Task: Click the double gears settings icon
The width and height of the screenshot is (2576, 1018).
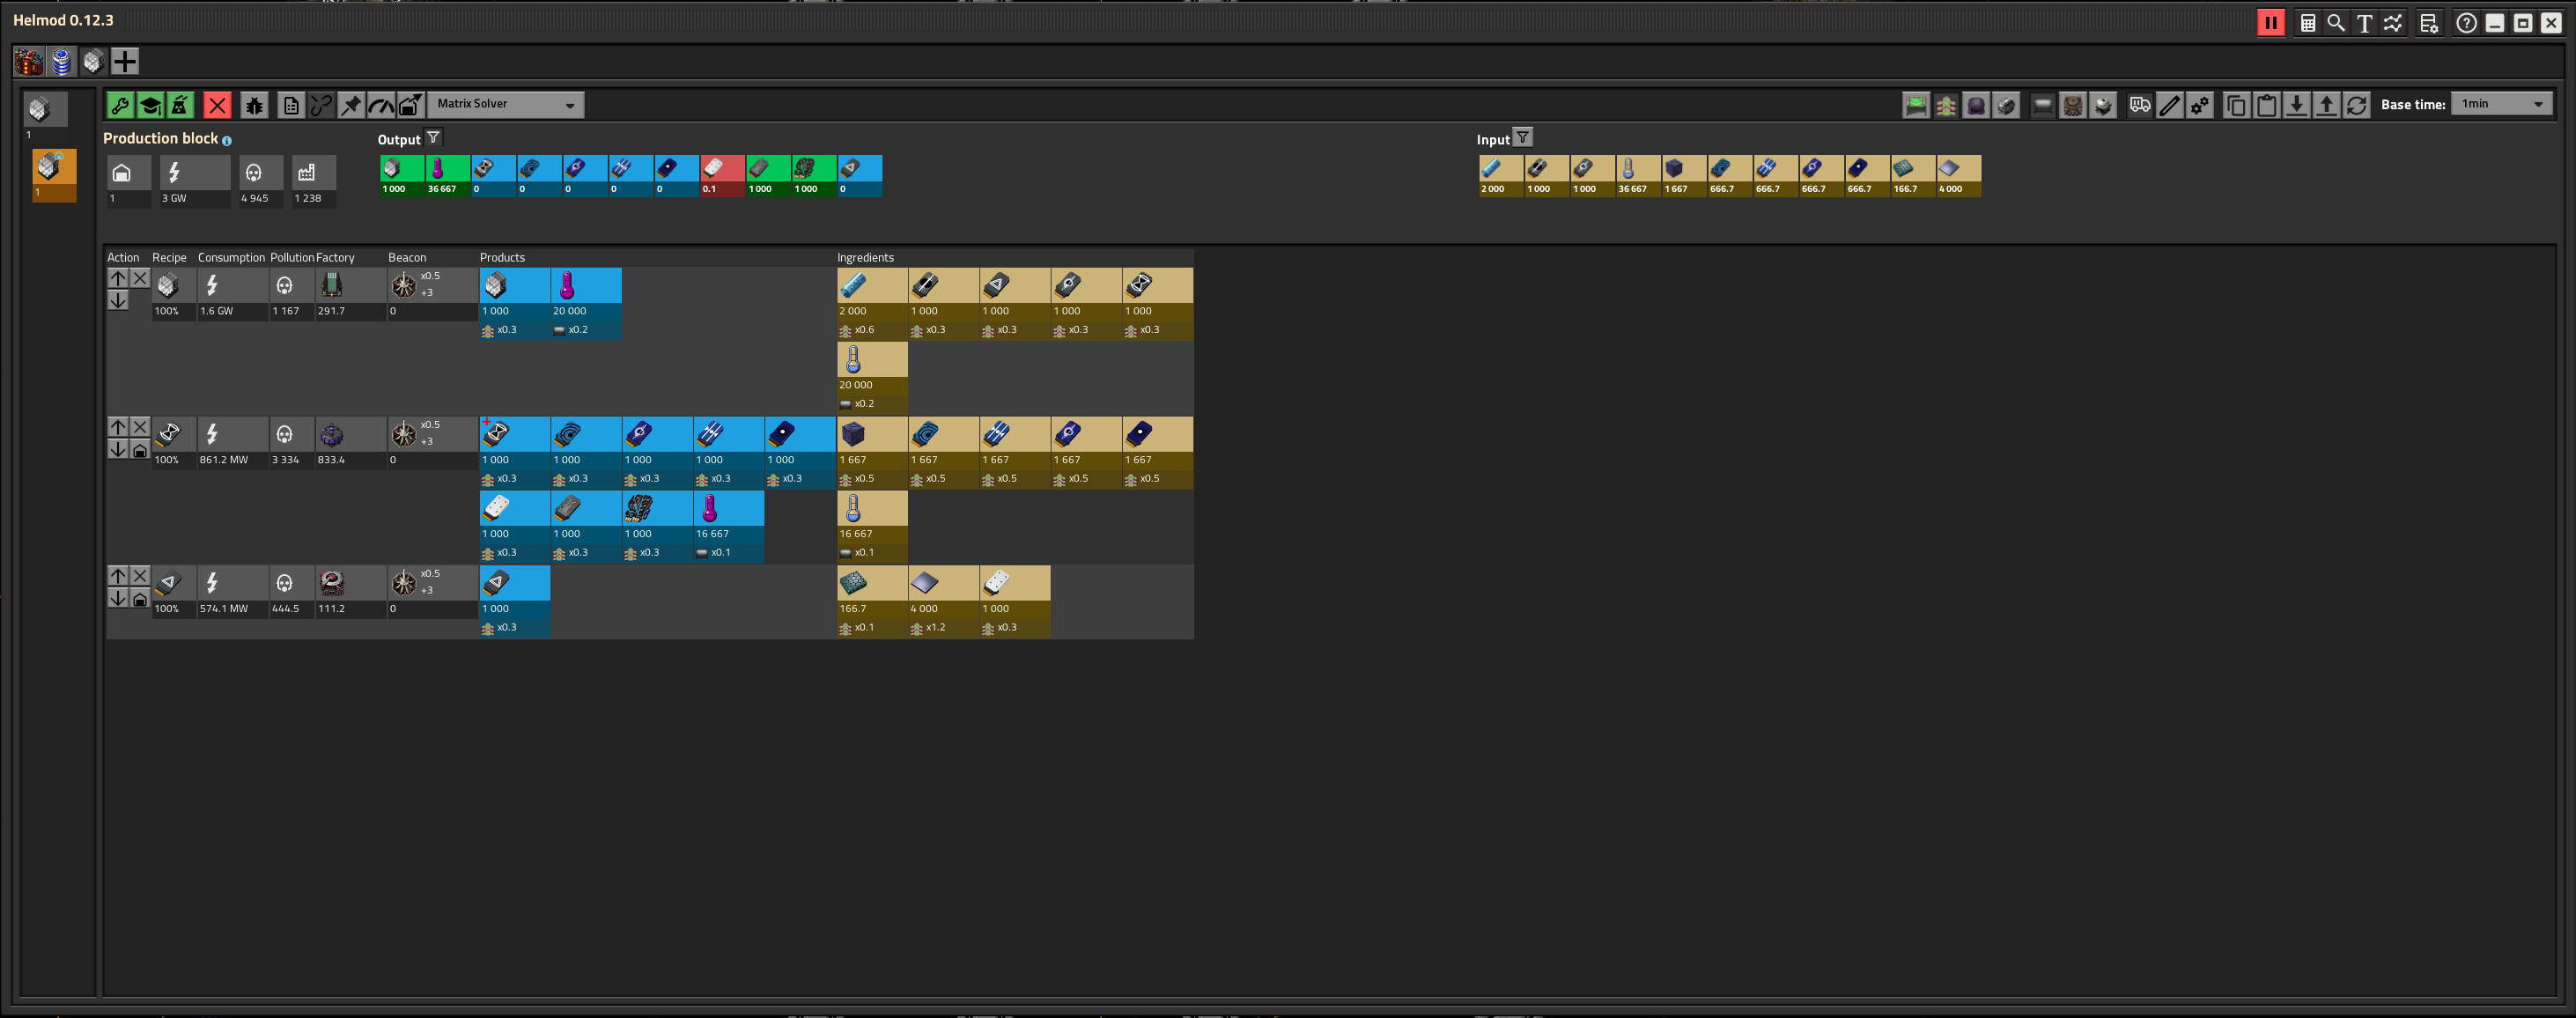Action: (2200, 105)
